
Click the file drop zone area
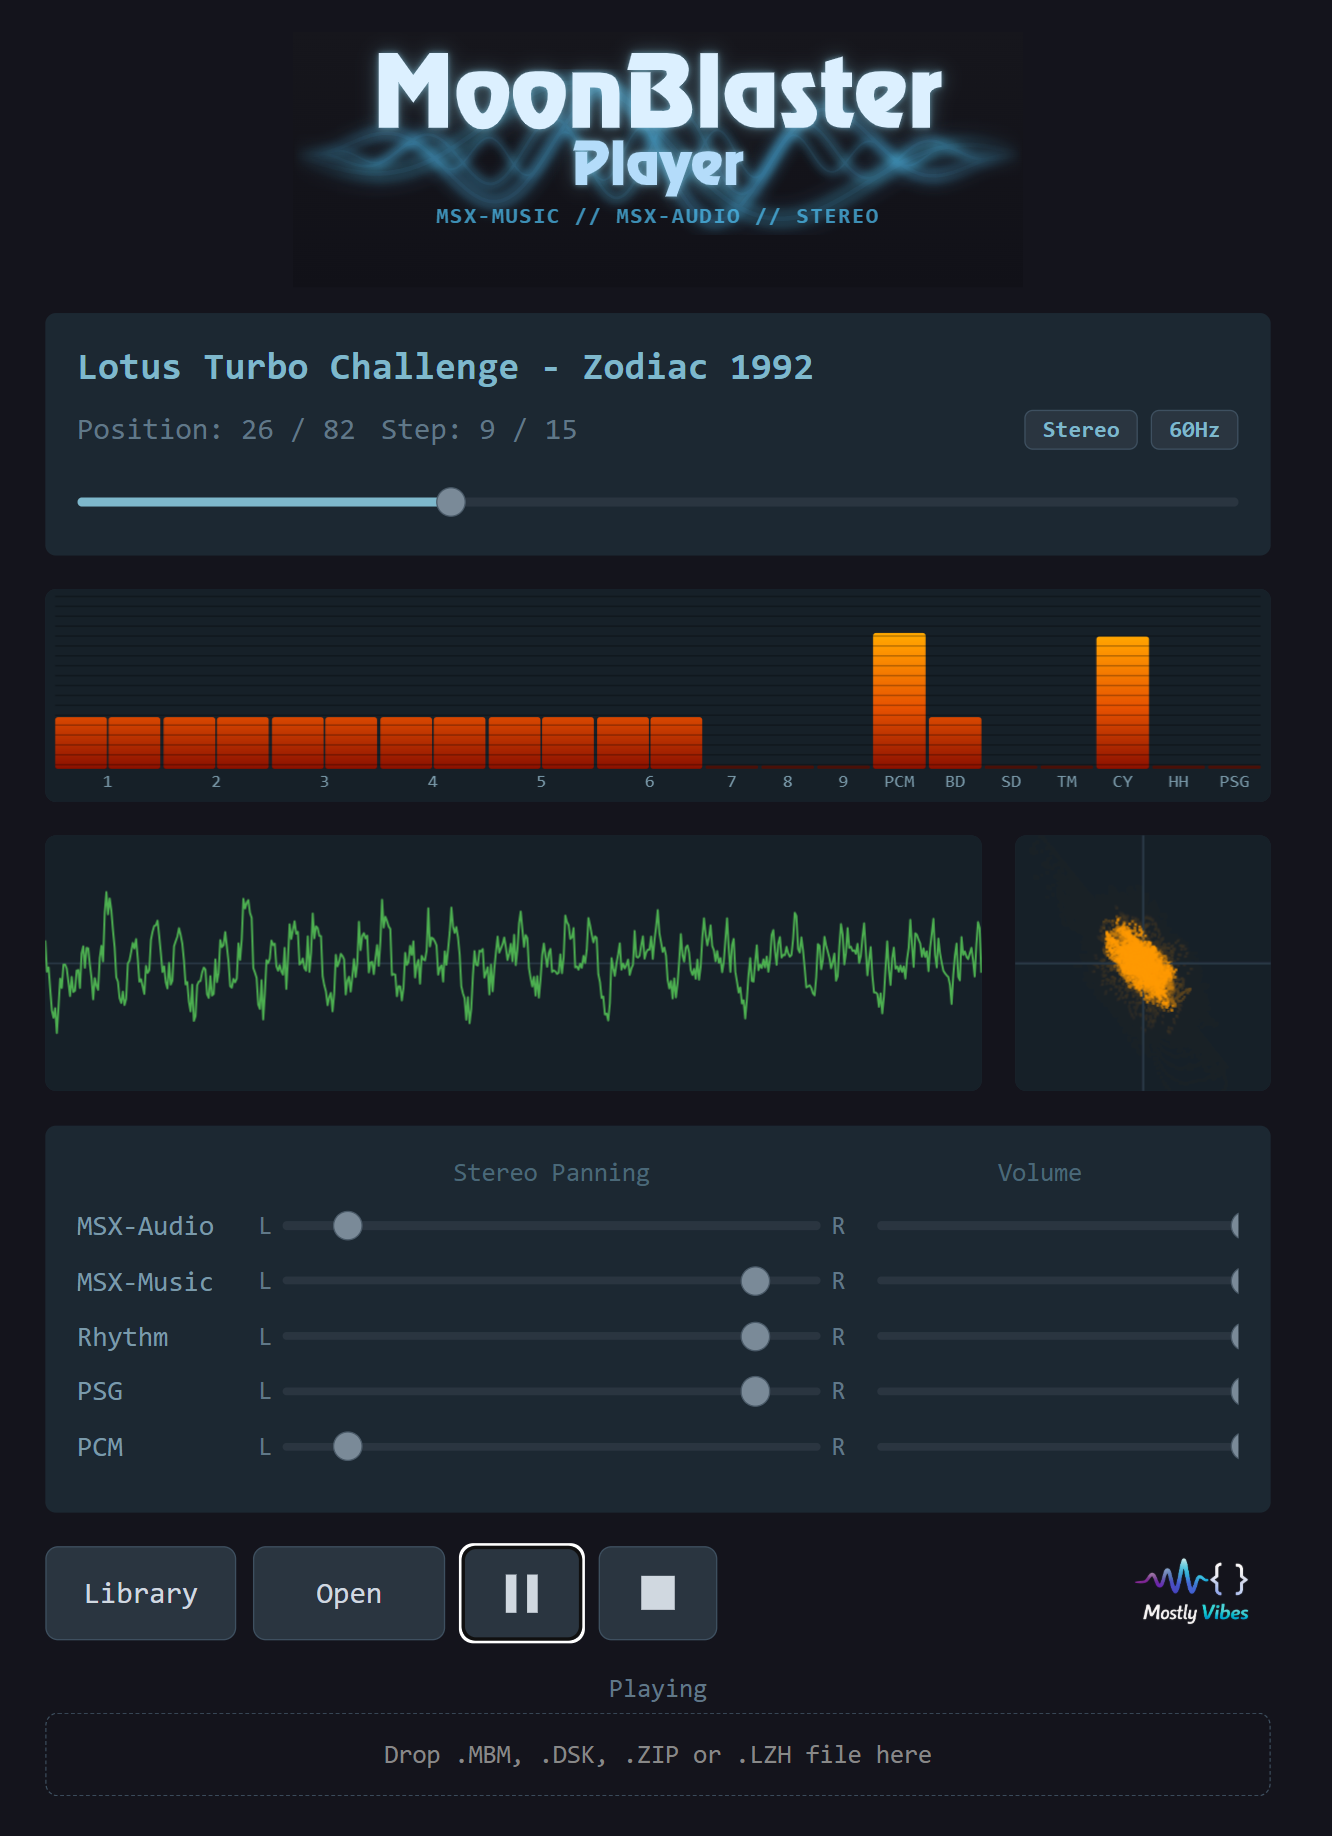658,1755
